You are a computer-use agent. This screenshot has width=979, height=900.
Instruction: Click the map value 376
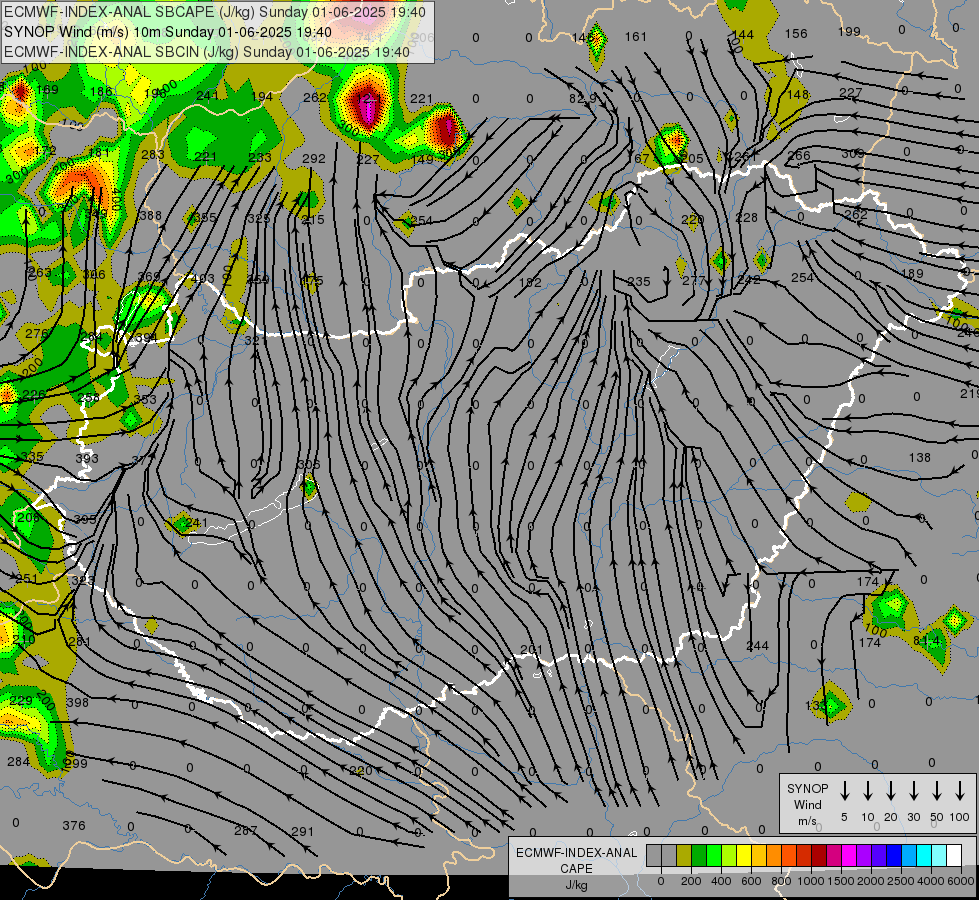tap(74, 826)
